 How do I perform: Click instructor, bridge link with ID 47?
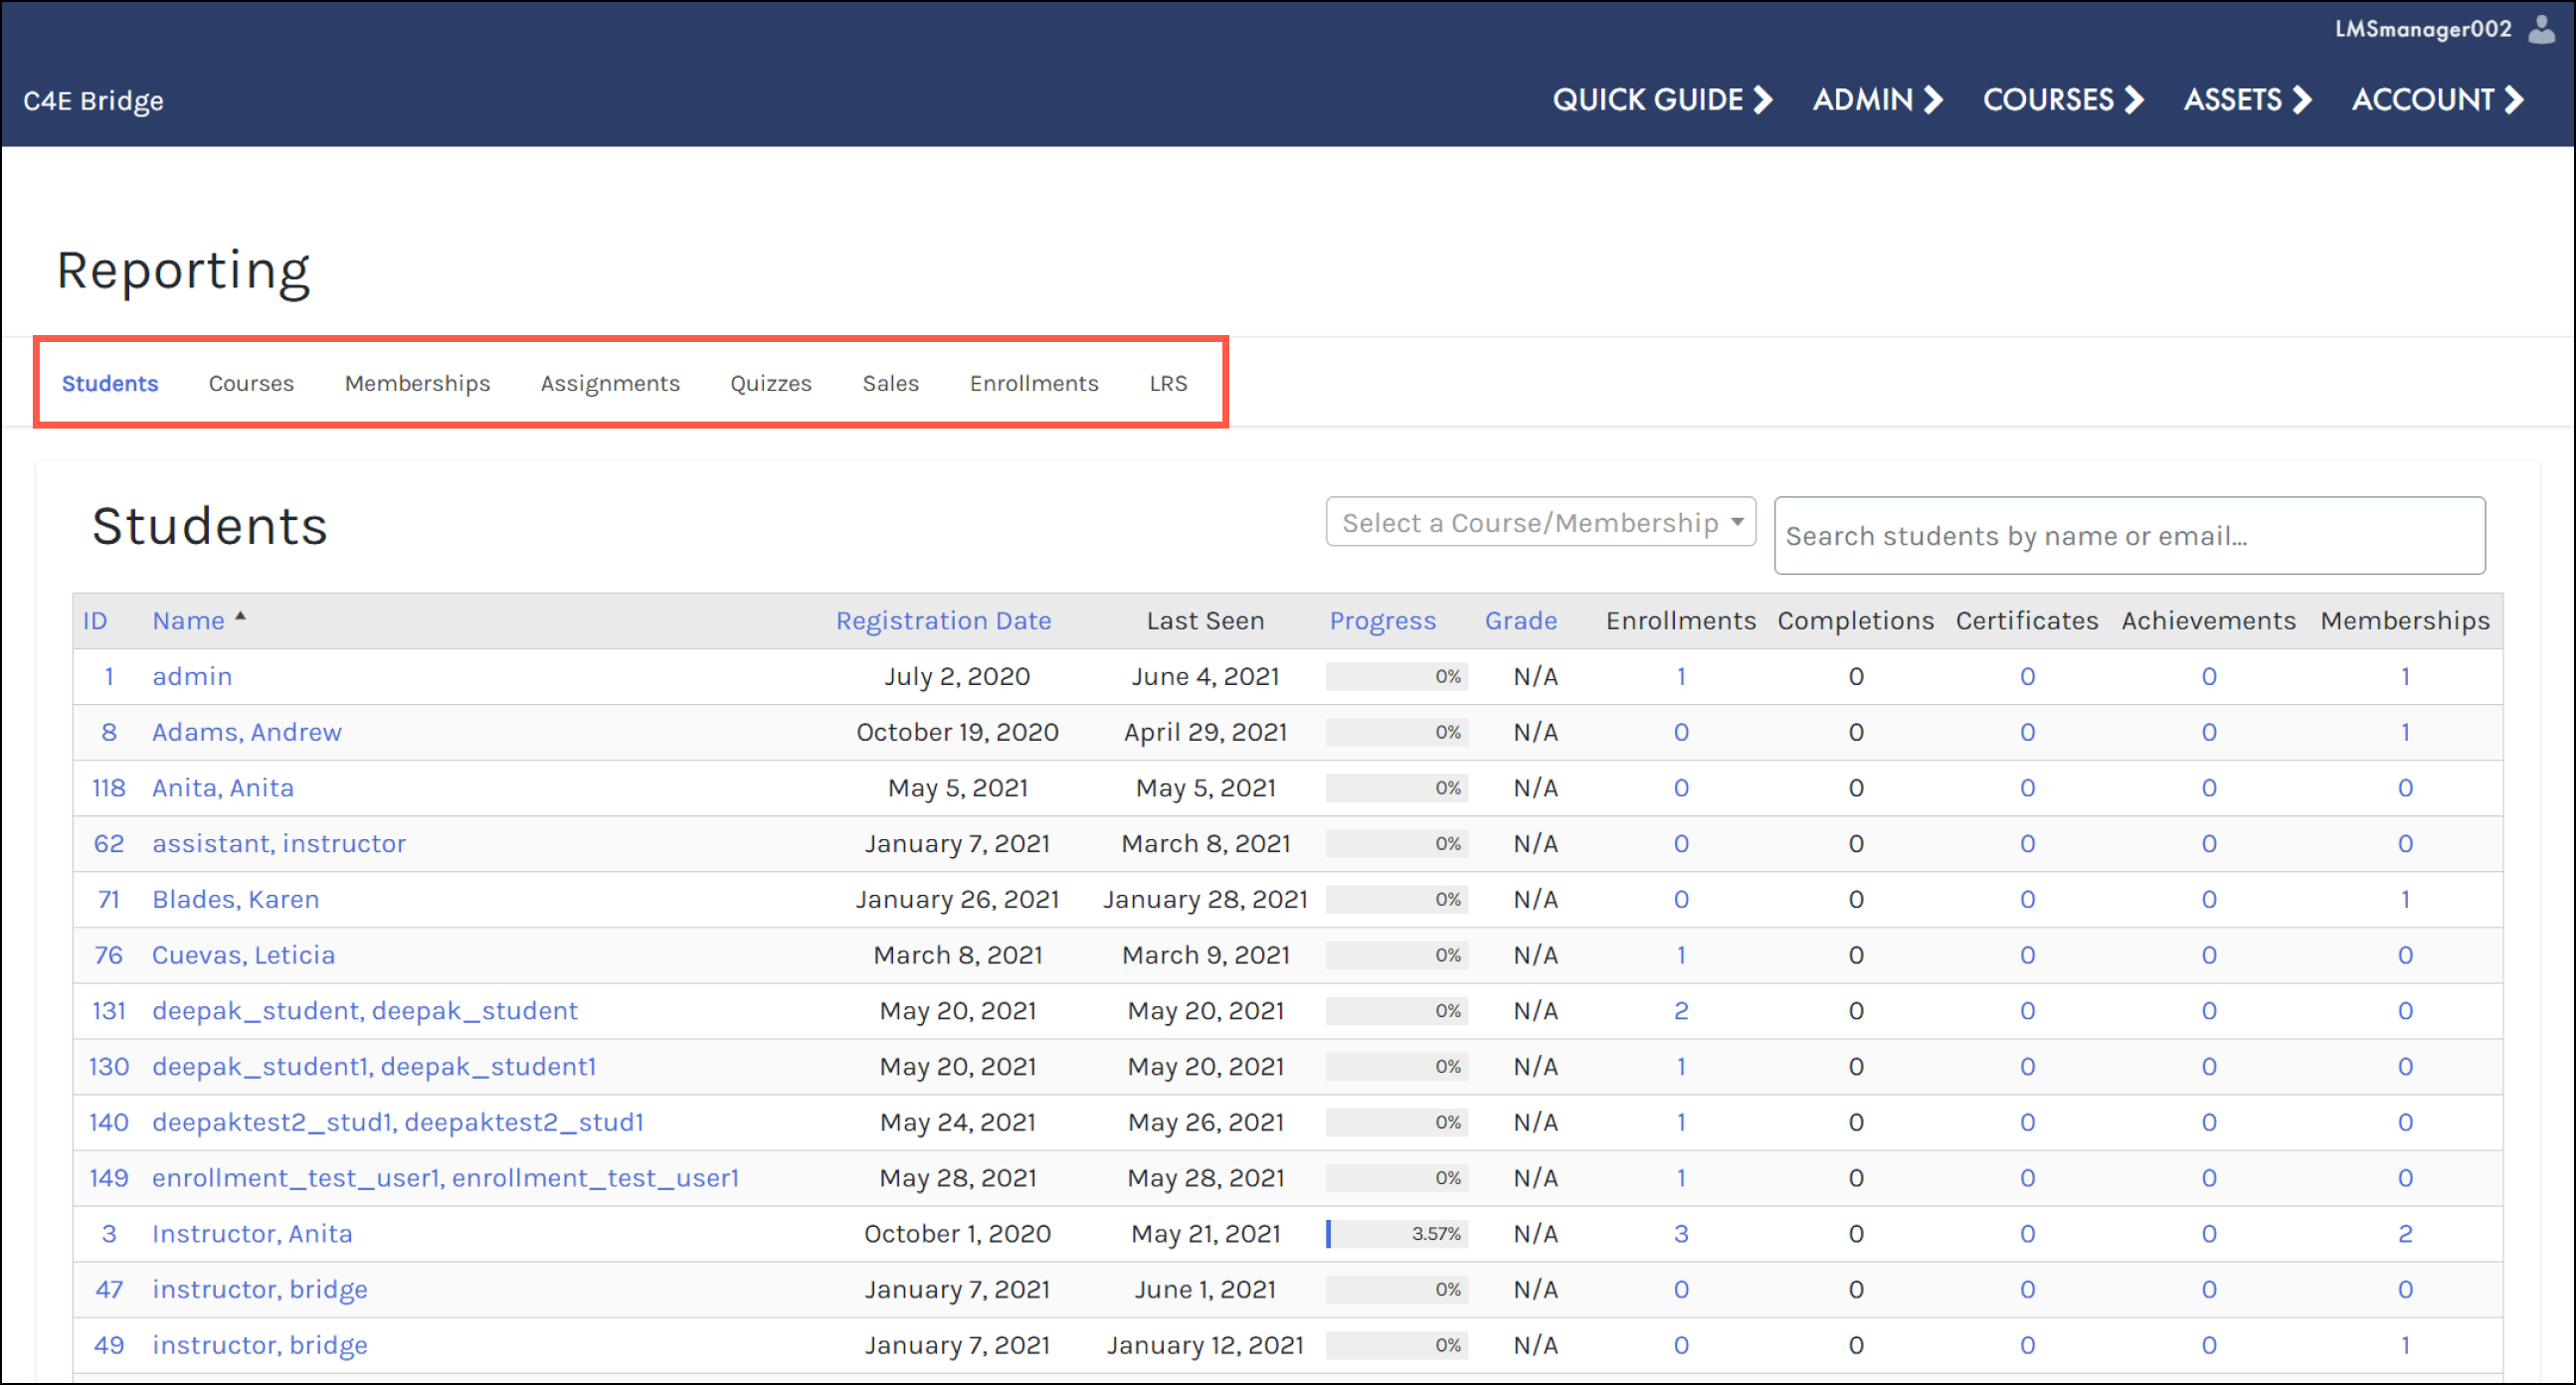pyautogui.click(x=260, y=1290)
